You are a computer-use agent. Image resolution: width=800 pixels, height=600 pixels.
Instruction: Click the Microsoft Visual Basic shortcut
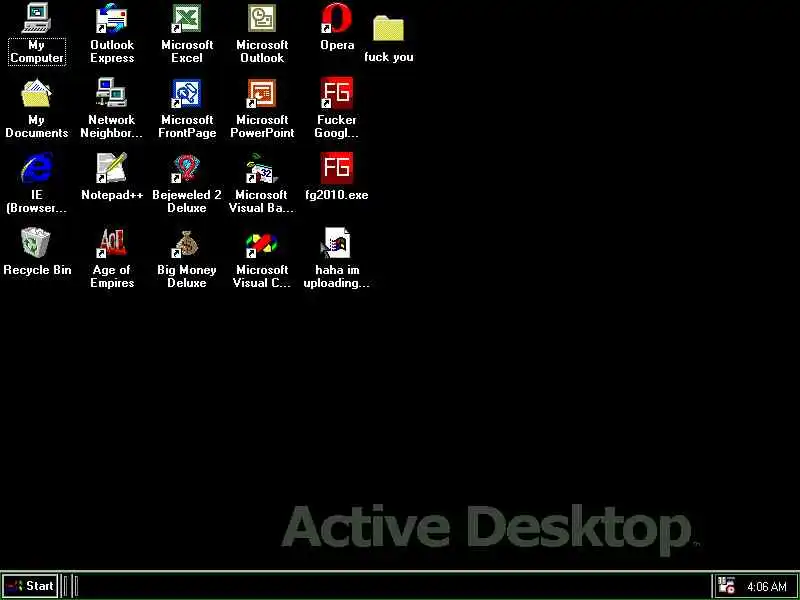click(x=262, y=168)
